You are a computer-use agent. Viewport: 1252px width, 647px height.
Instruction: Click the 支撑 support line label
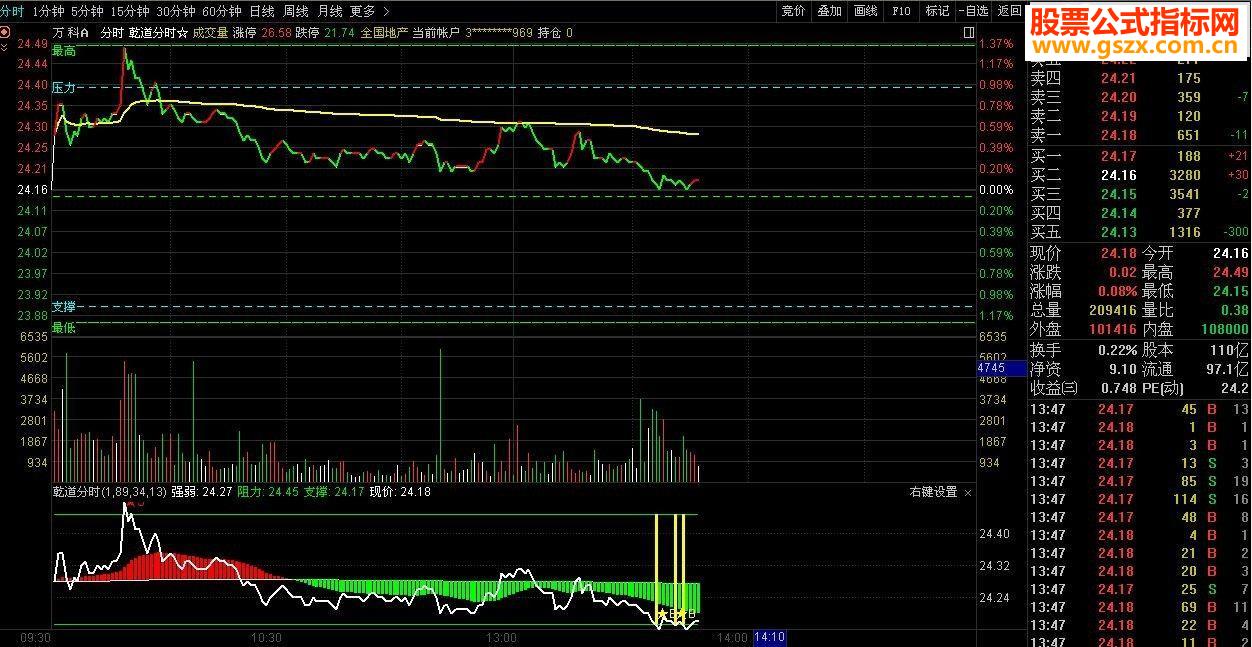[64, 306]
